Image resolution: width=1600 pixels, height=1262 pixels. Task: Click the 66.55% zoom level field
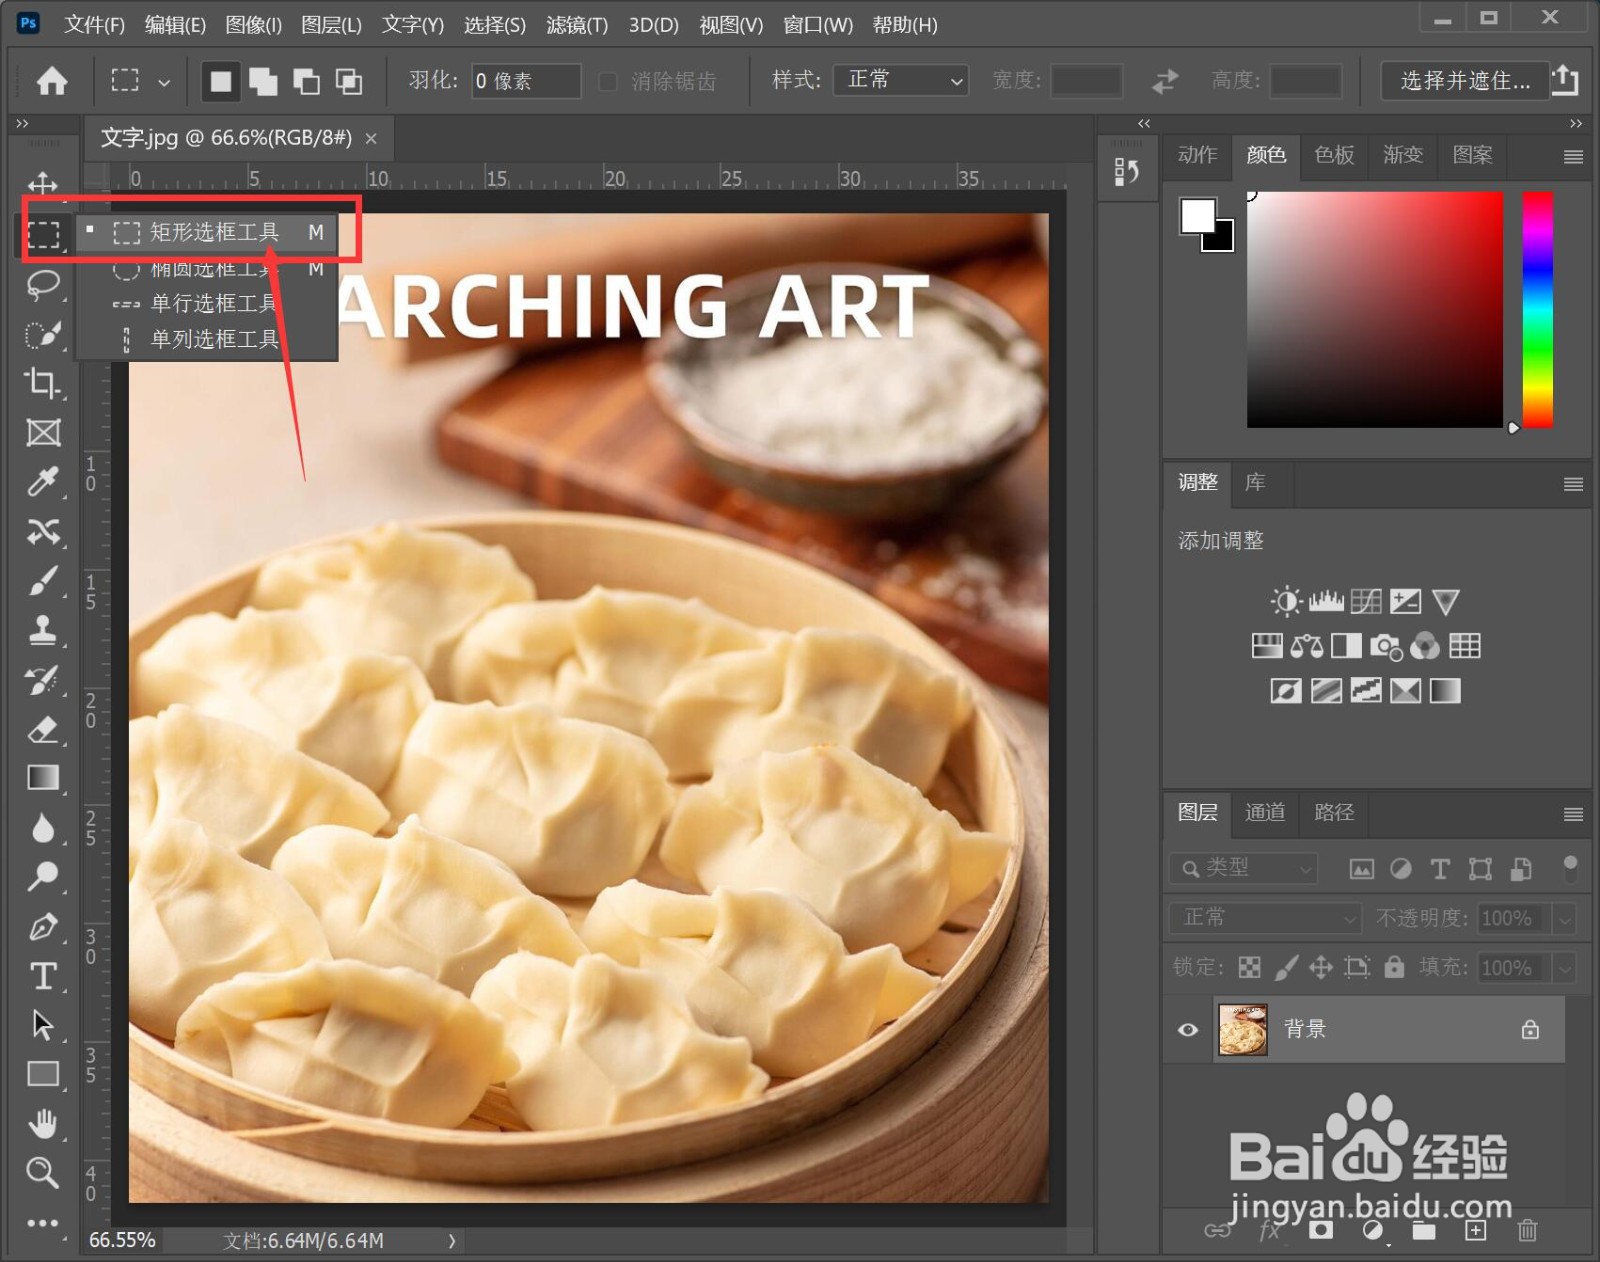(x=122, y=1241)
